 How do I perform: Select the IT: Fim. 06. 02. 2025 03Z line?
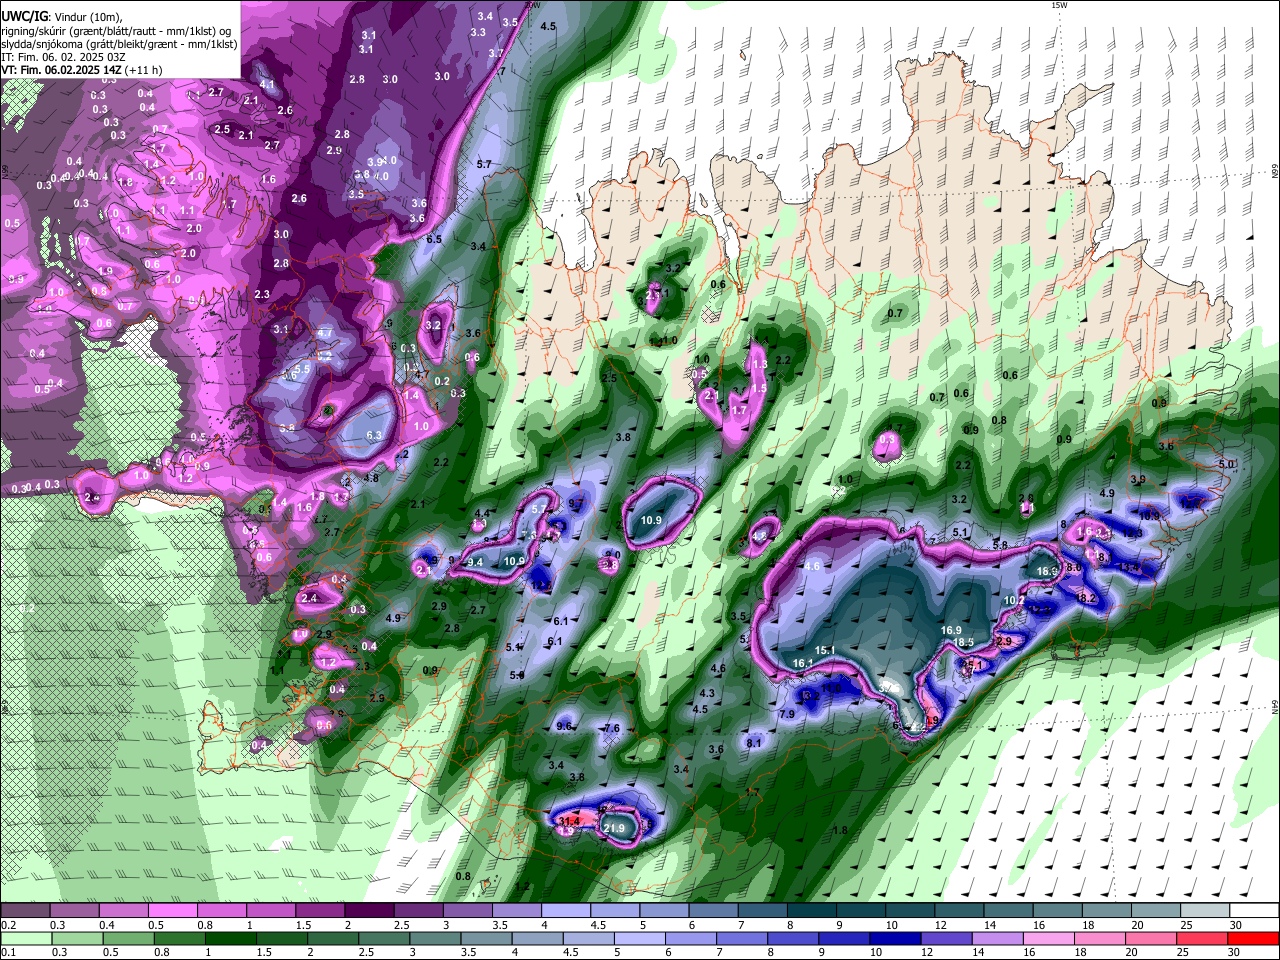click(63, 57)
